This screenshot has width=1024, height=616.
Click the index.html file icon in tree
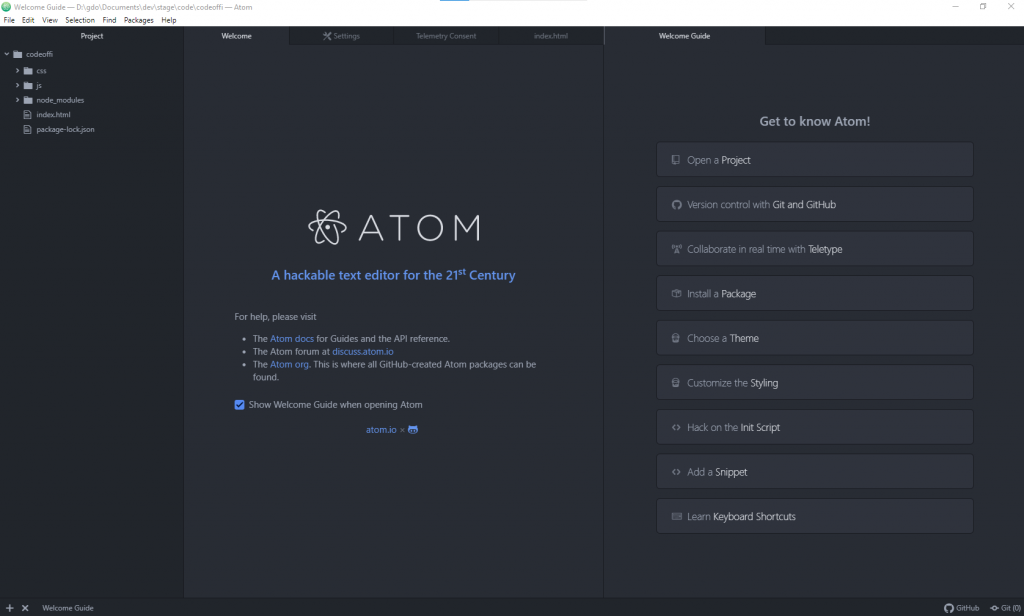27,114
